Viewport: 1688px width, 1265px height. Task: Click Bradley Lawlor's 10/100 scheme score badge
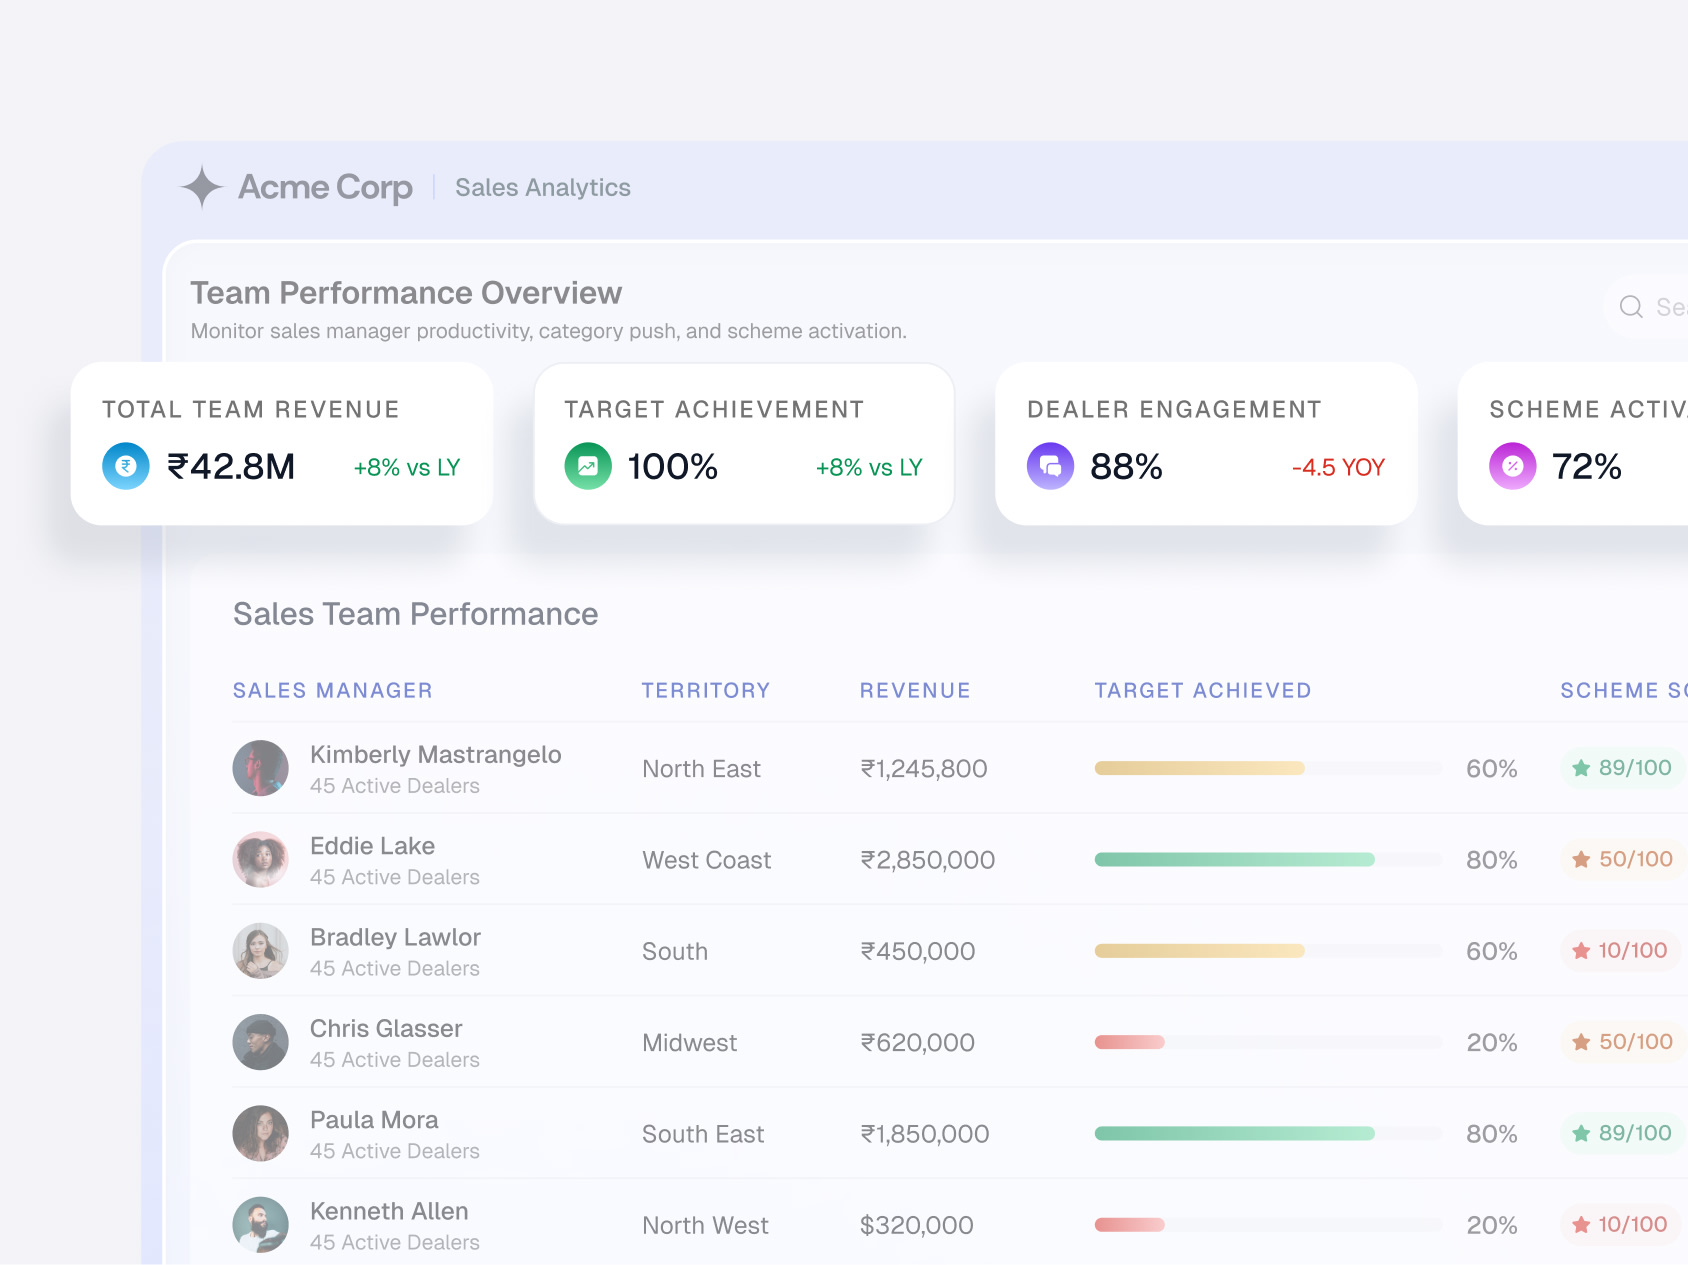1620,950
